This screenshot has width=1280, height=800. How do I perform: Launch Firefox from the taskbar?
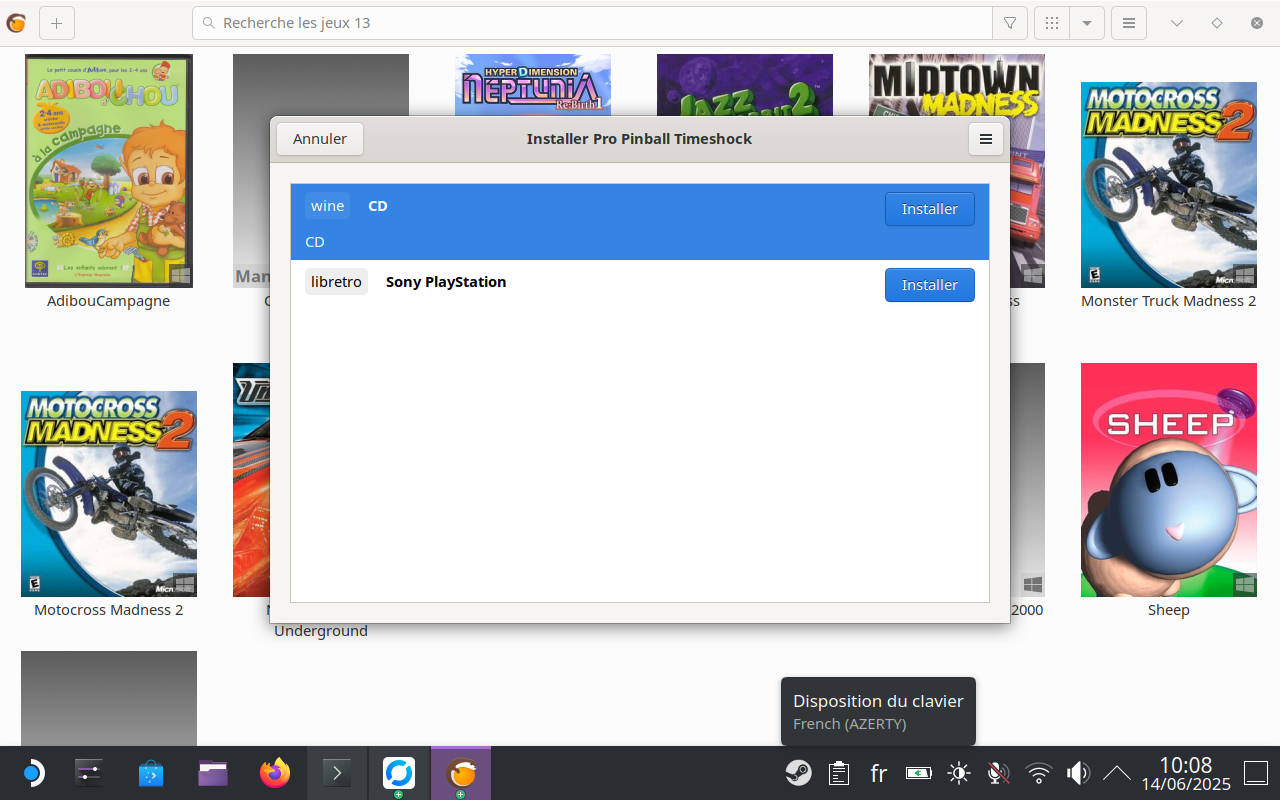(275, 773)
